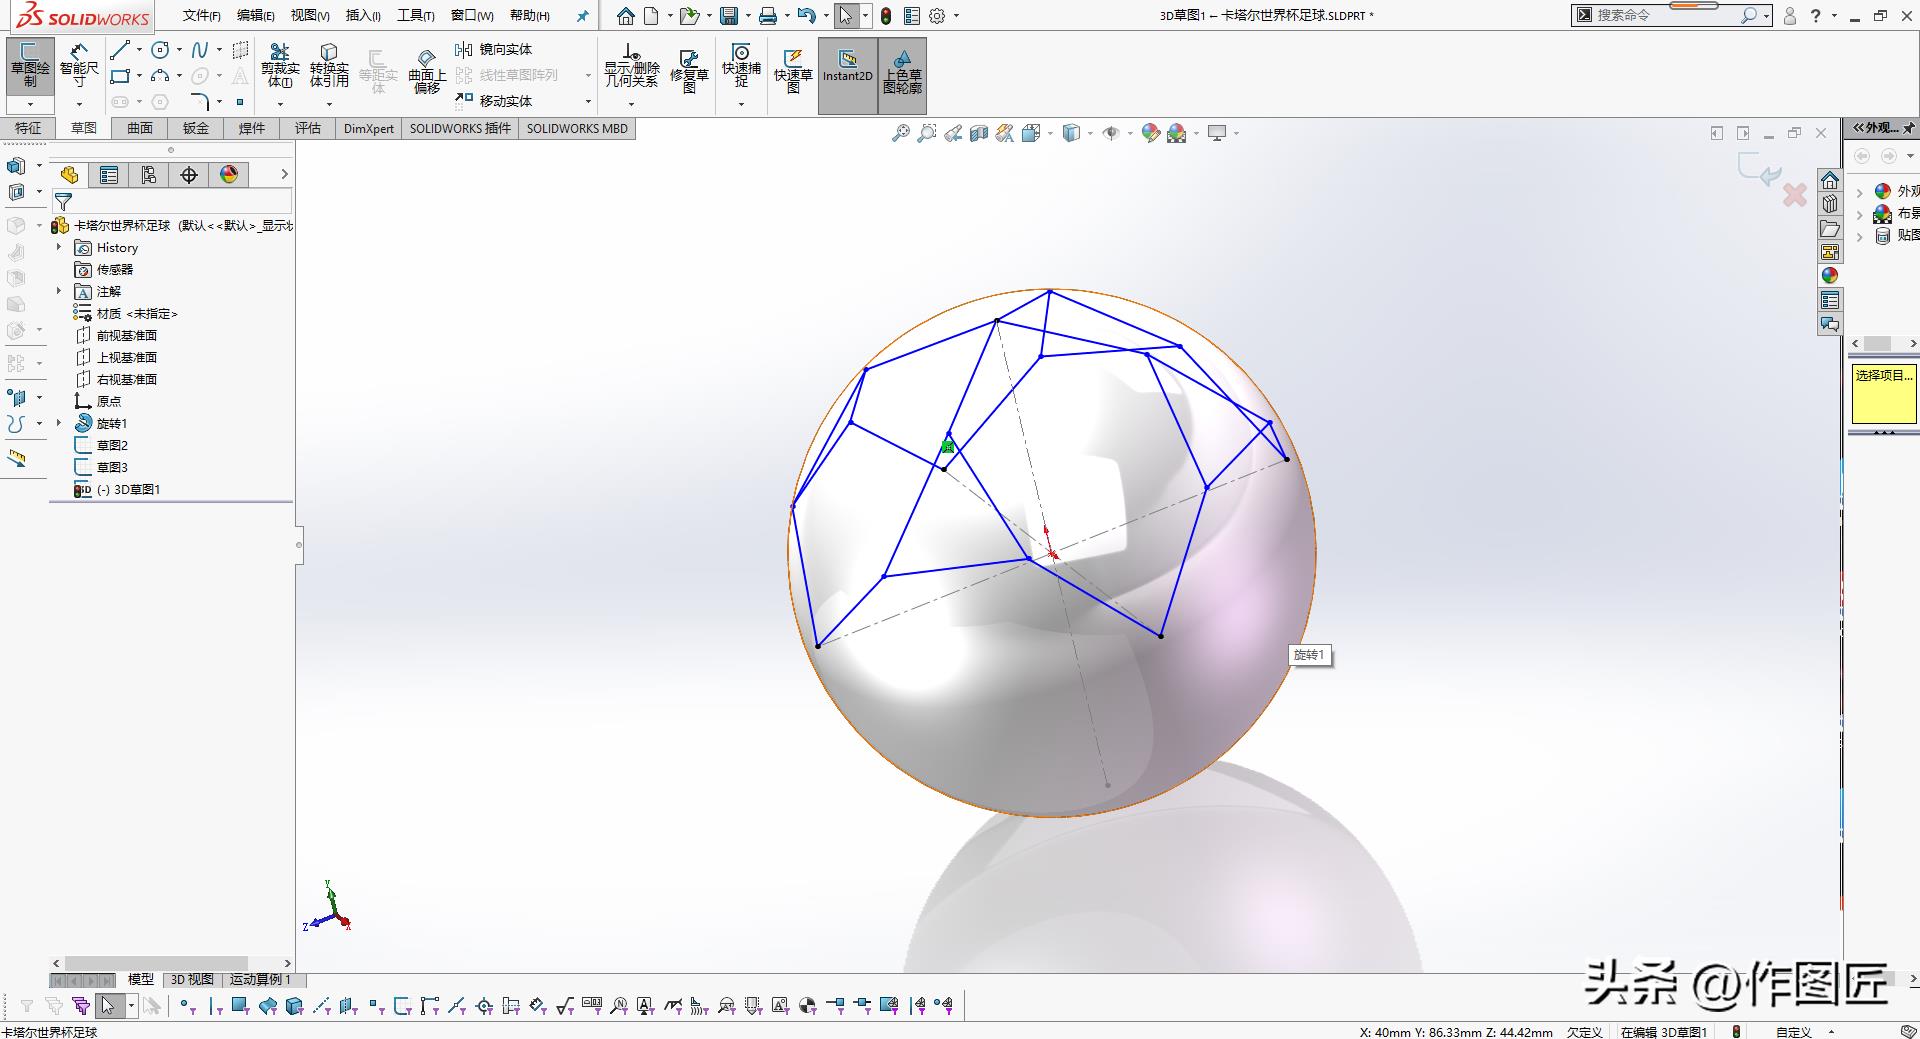Image resolution: width=1920 pixels, height=1039 pixels.
Task: Open the PropertyManager tab icon
Action: (x=109, y=175)
